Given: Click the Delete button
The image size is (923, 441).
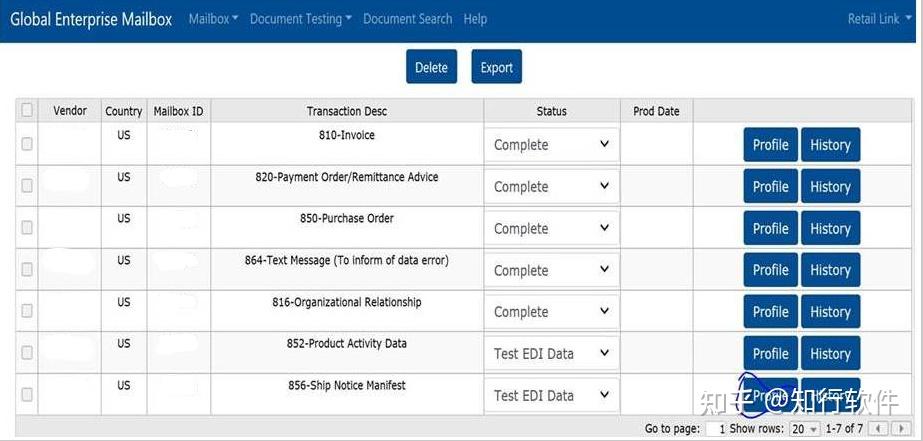Looking at the screenshot, I should [x=431, y=67].
